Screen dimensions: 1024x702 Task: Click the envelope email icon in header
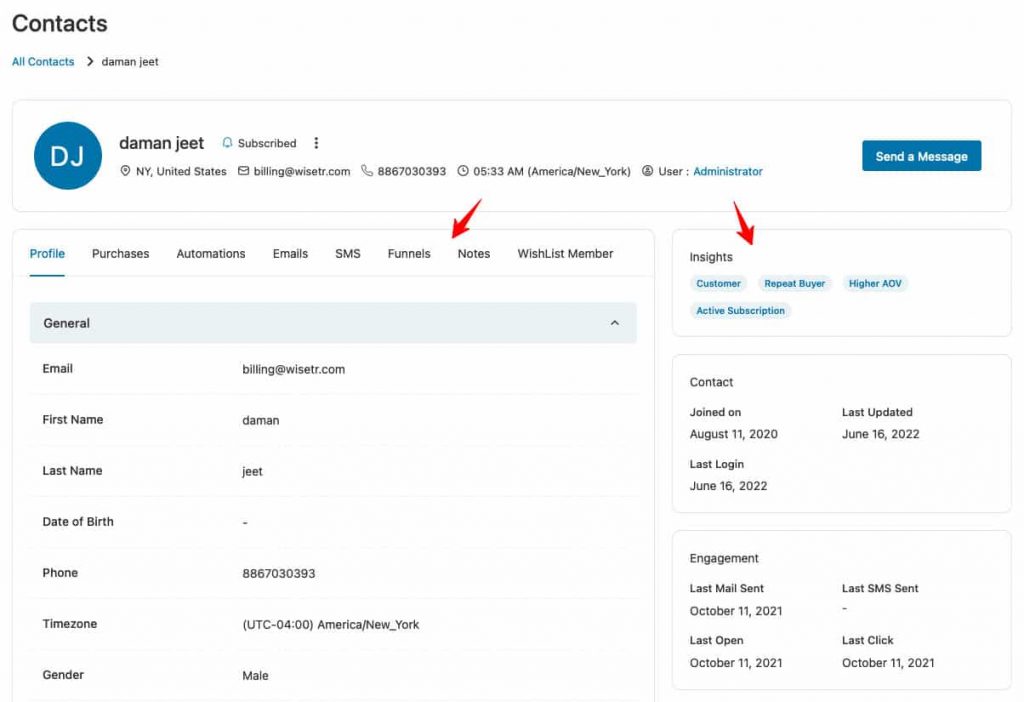pyautogui.click(x=243, y=171)
